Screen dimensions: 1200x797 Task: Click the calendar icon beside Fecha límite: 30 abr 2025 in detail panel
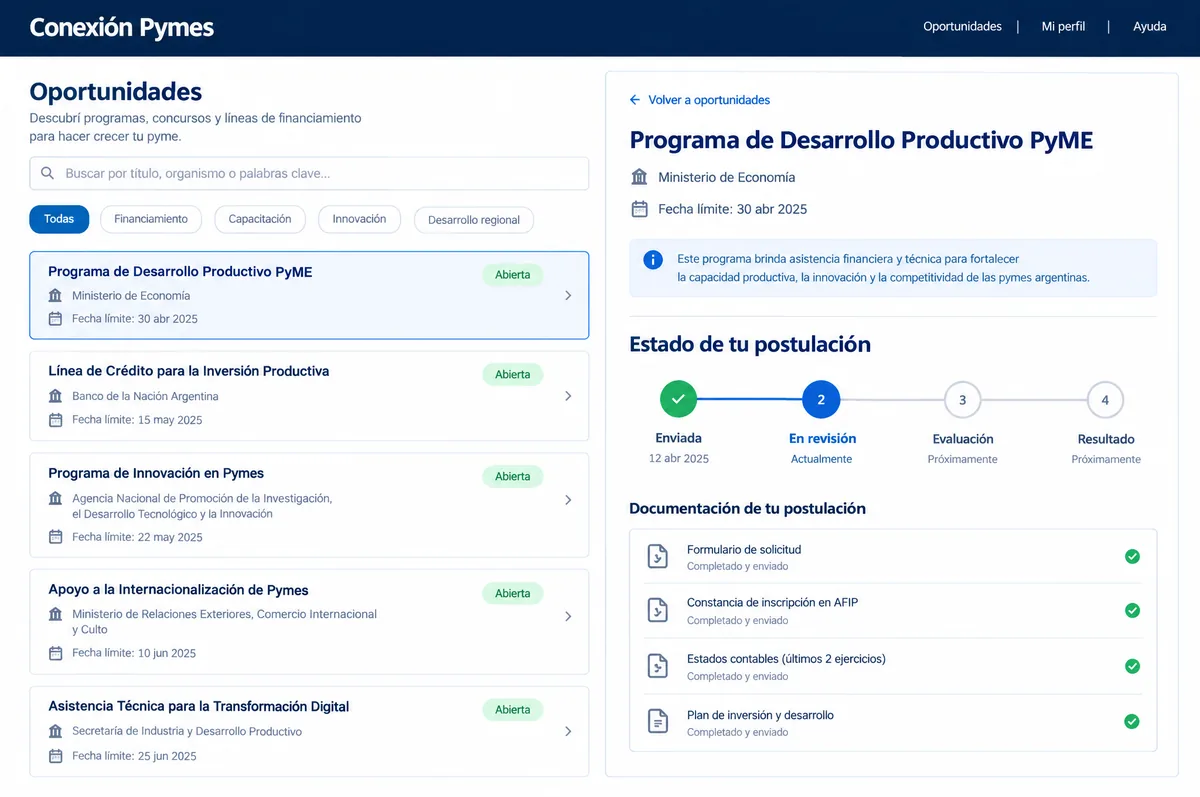639,209
